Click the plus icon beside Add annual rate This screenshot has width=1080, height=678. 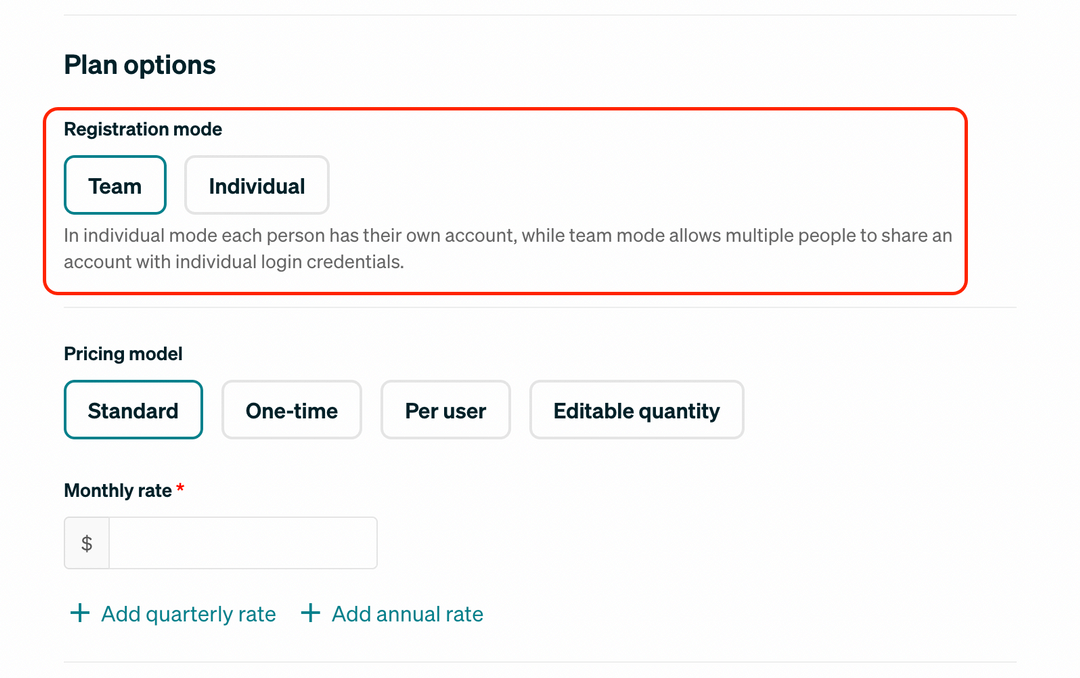(310, 613)
